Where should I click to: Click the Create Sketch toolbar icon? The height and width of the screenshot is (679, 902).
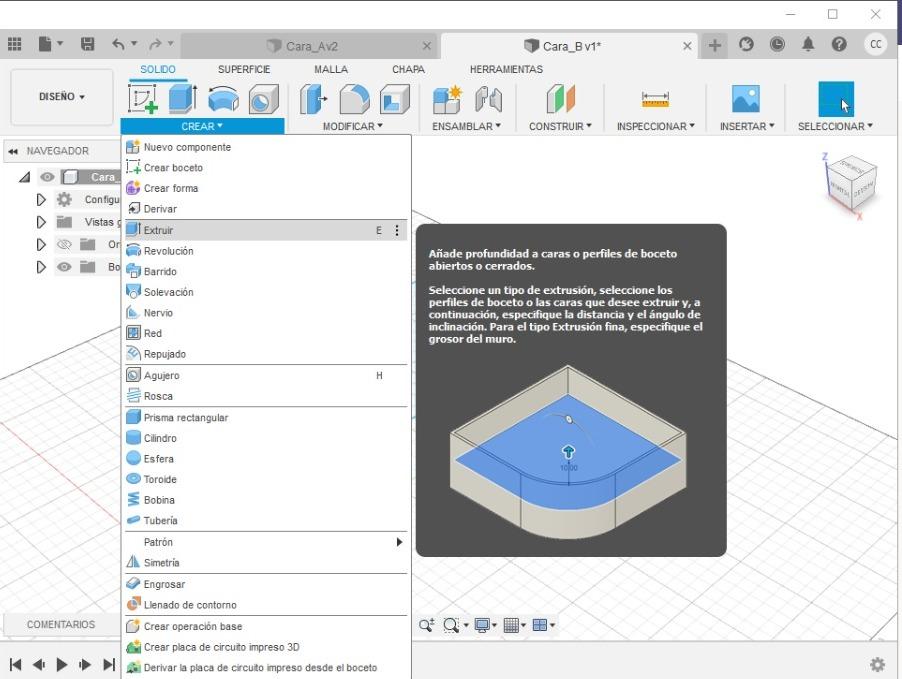coord(143,98)
